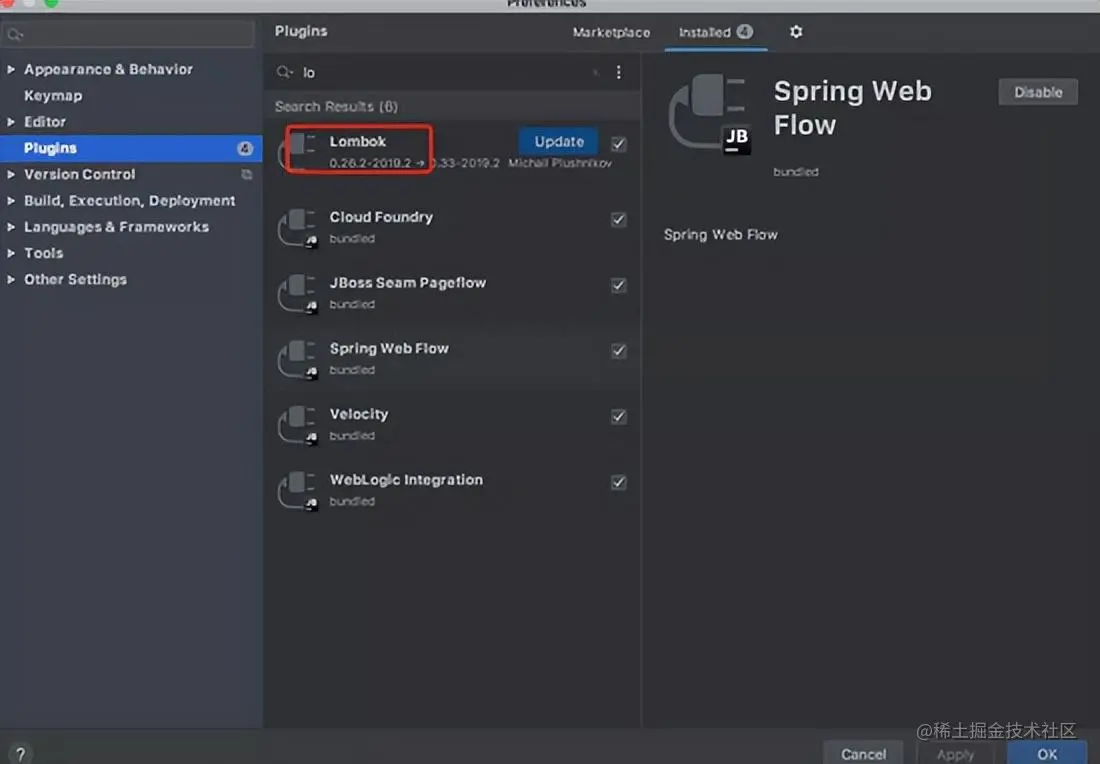This screenshot has width=1100, height=764.
Task: Expand the Version Control section
Action: coord(11,175)
